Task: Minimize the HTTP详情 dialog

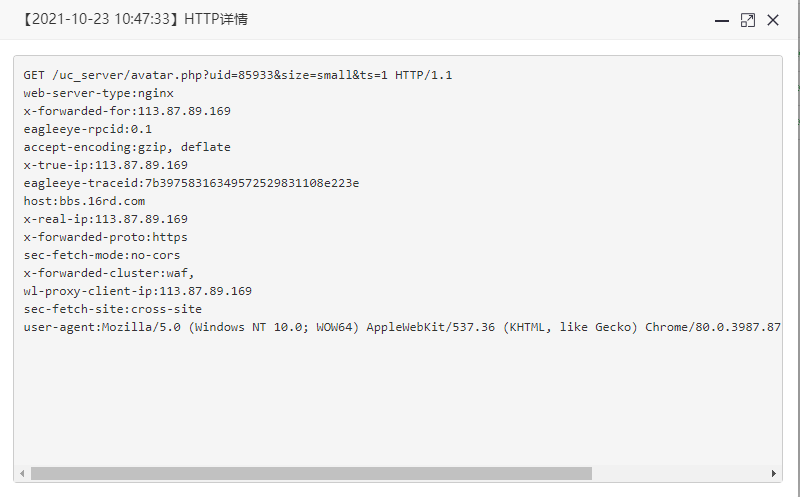Action: [721, 20]
